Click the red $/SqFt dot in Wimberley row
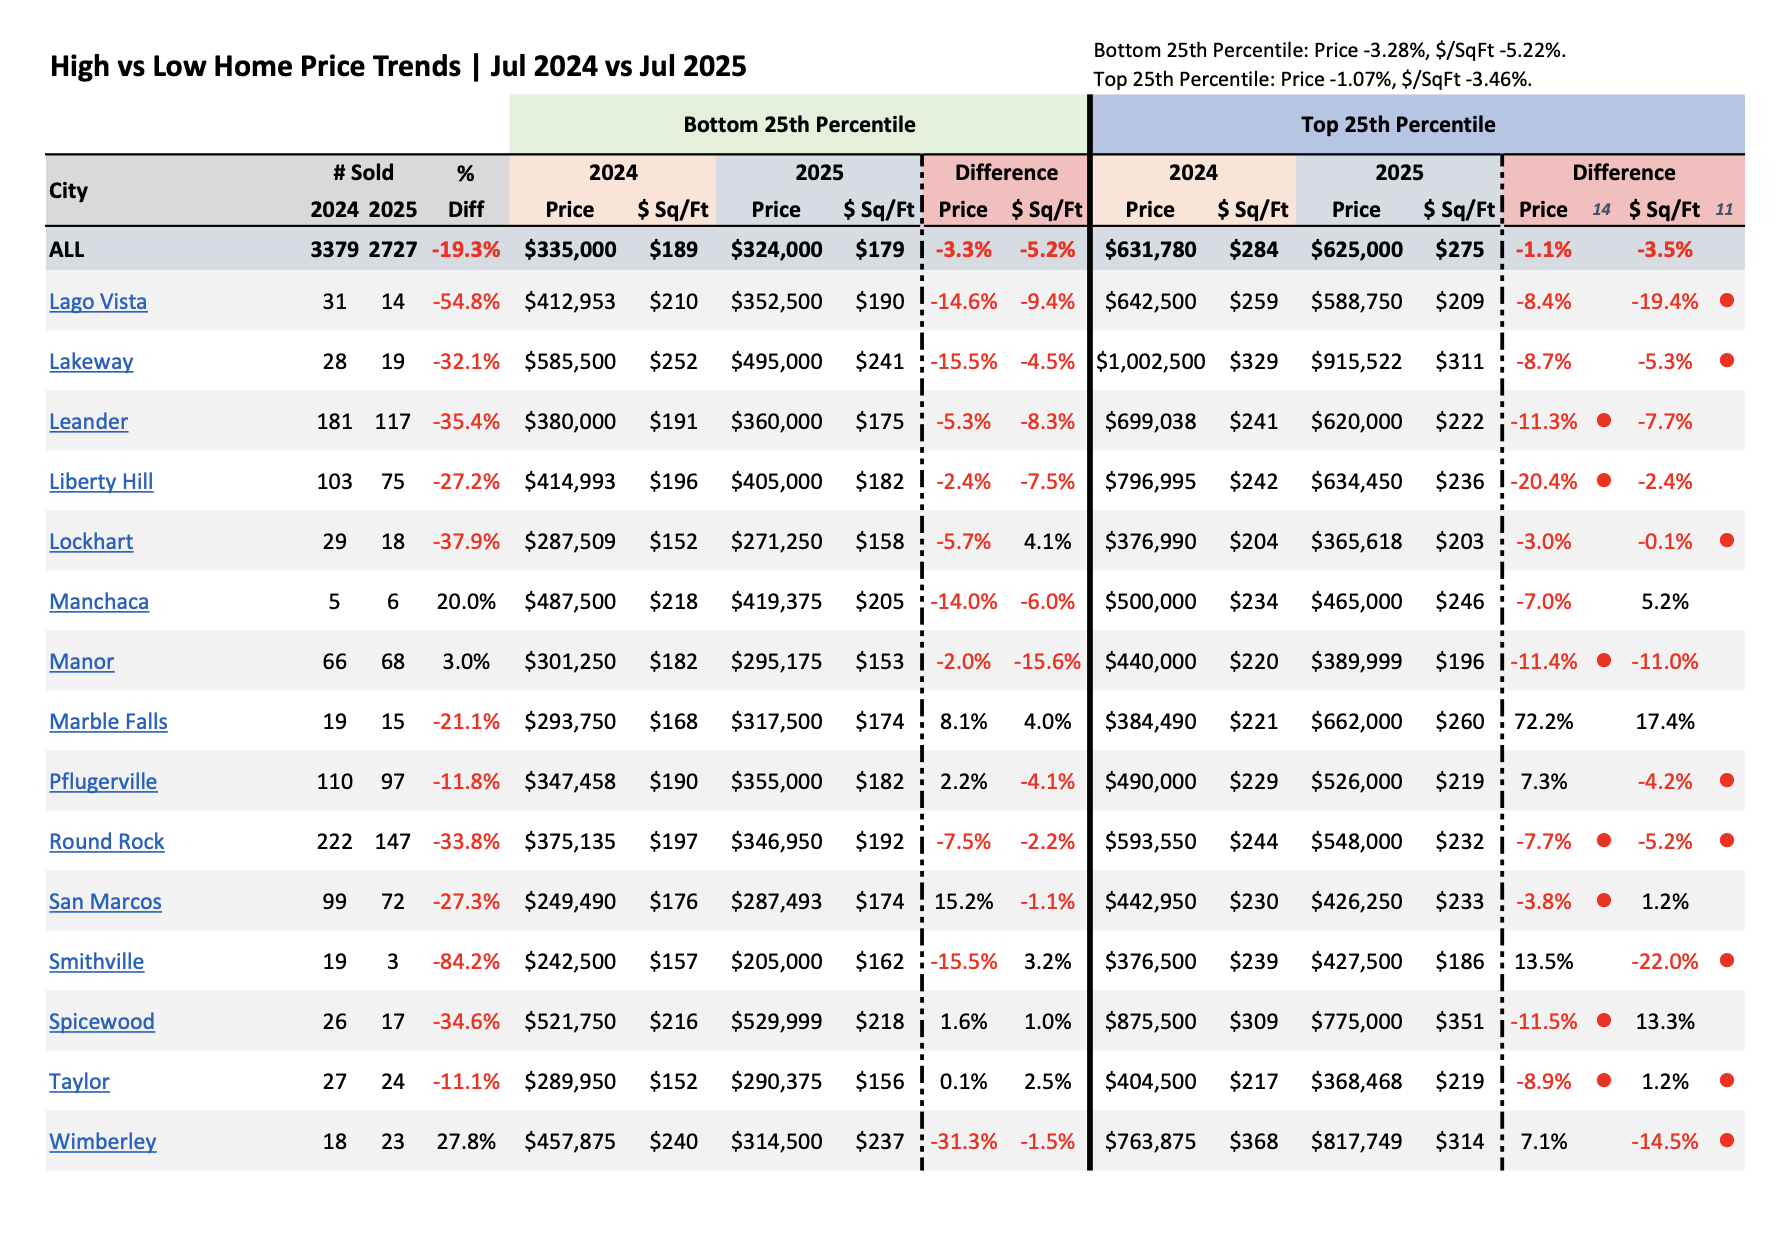The image size is (1792, 1244). coord(1726,1140)
